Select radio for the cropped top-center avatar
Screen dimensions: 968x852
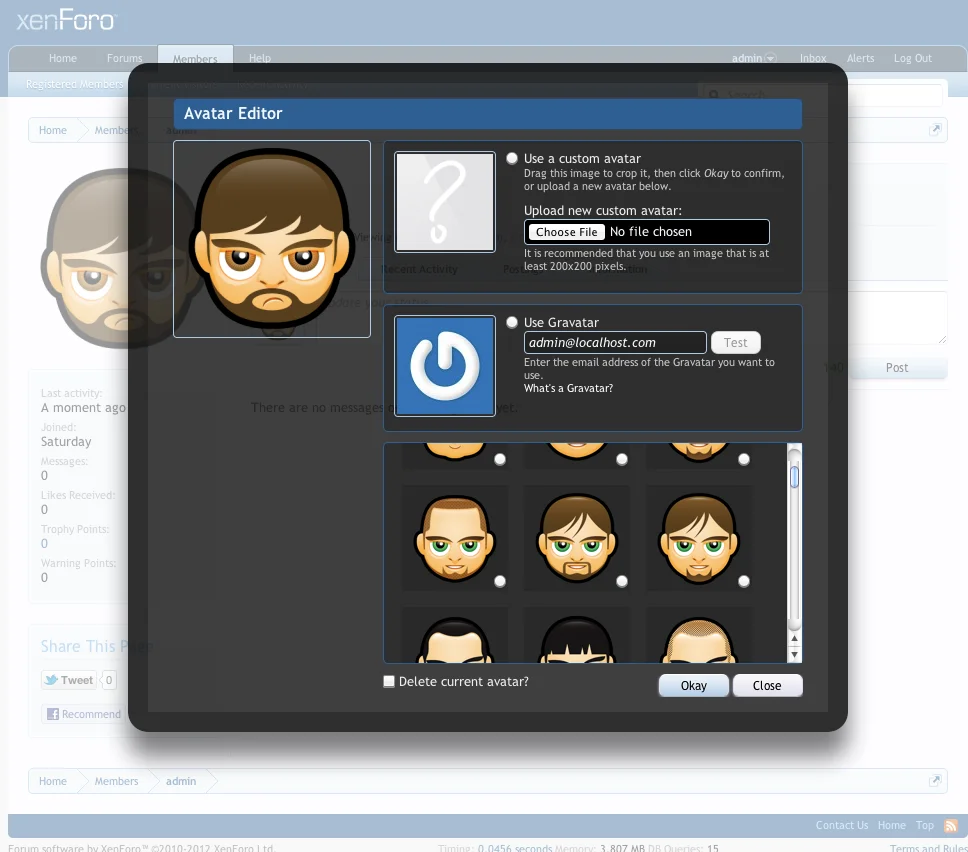(x=622, y=459)
